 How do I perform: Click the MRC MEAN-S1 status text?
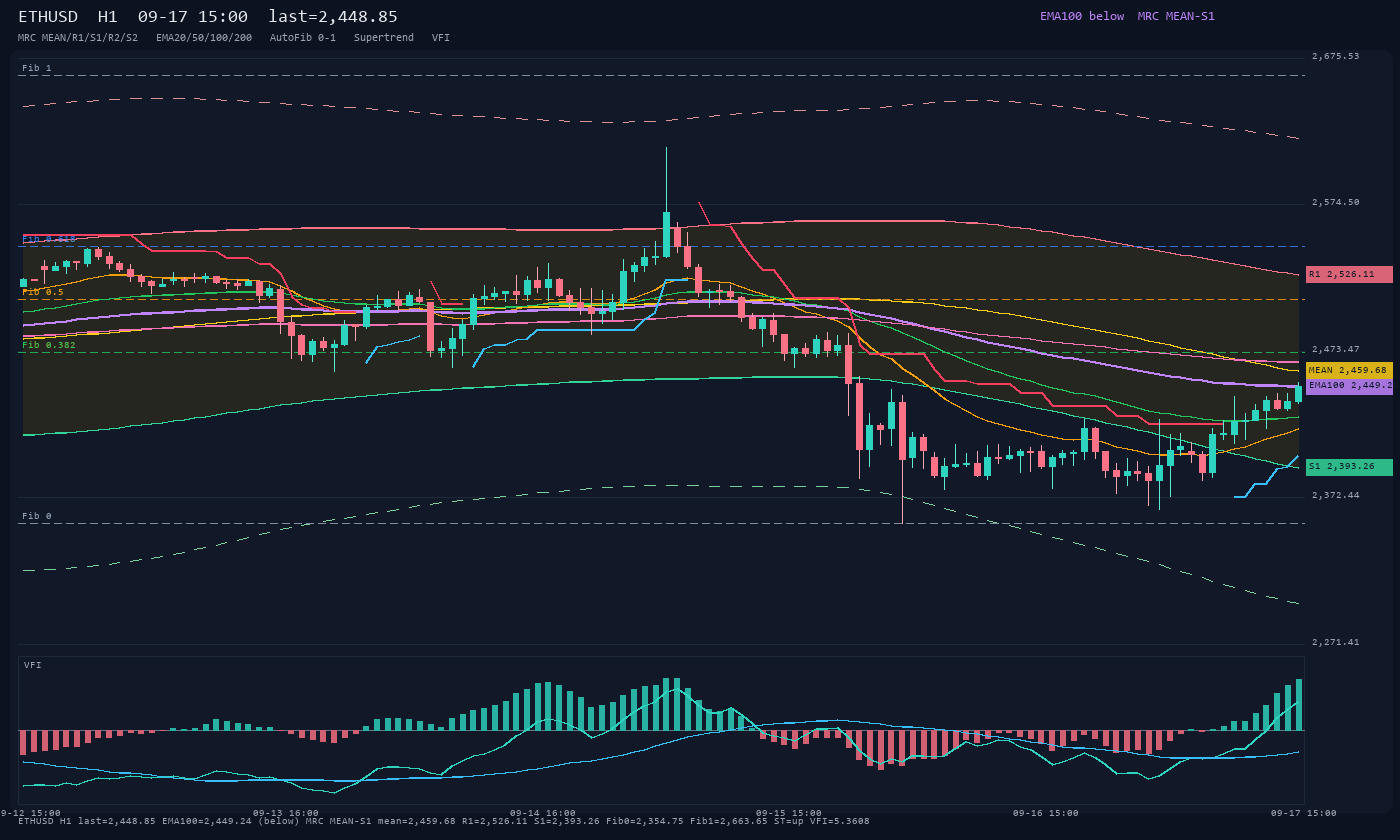pyautogui.click(x=1176, y=16)
